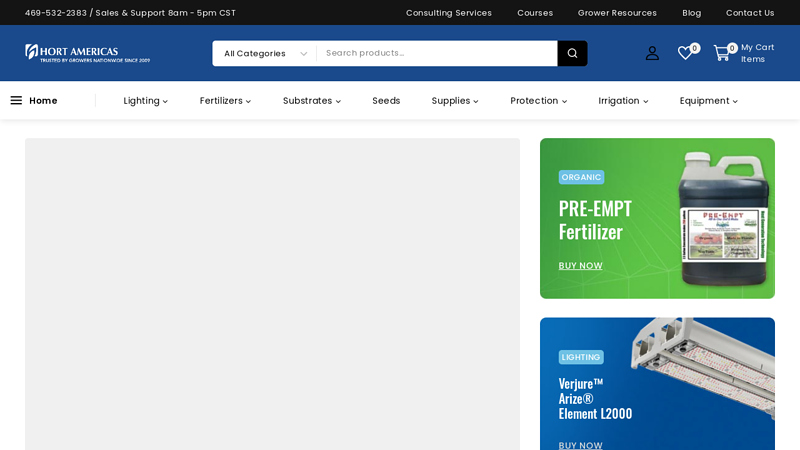Click Buy Now on PRE-EMPT Fertilizer banner
Viewport: 800px width, 450px height.
pos(580,266)
